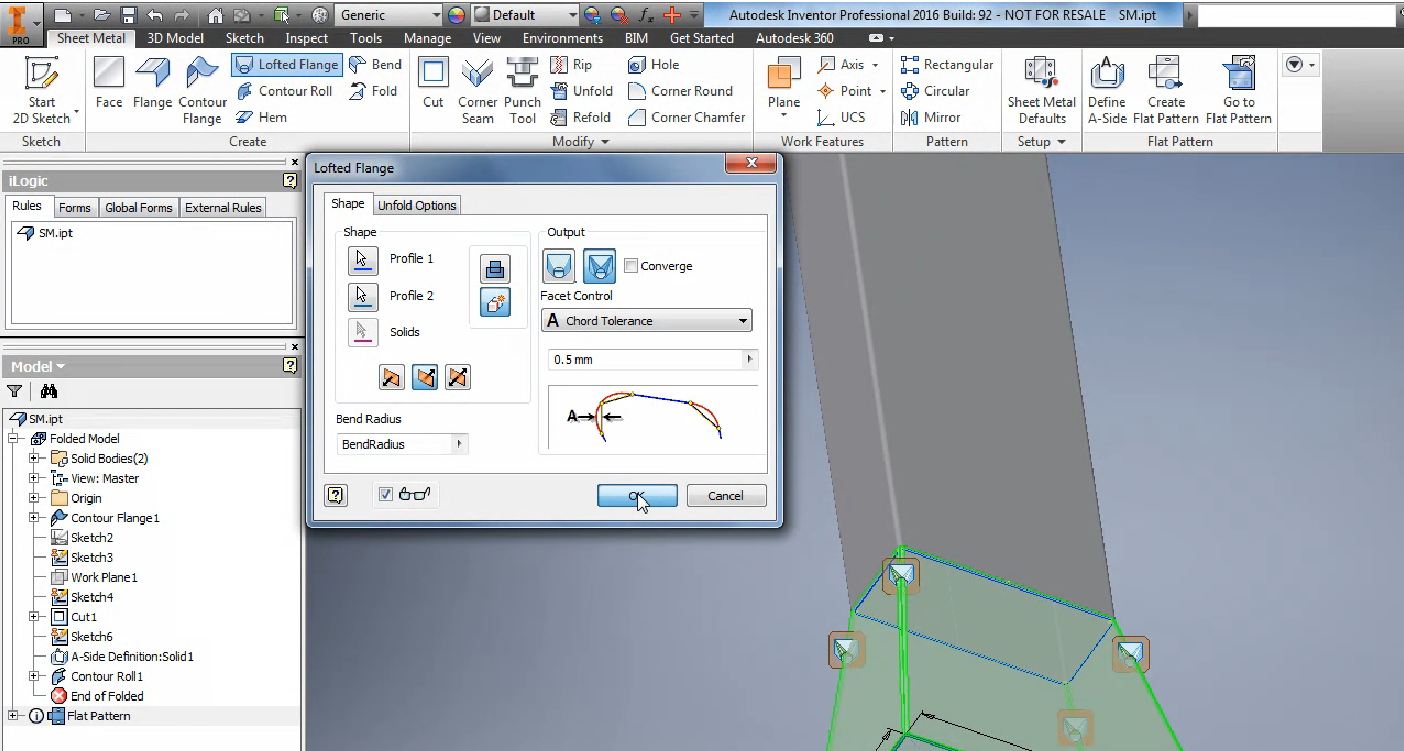Open the Environments menu

562,38
